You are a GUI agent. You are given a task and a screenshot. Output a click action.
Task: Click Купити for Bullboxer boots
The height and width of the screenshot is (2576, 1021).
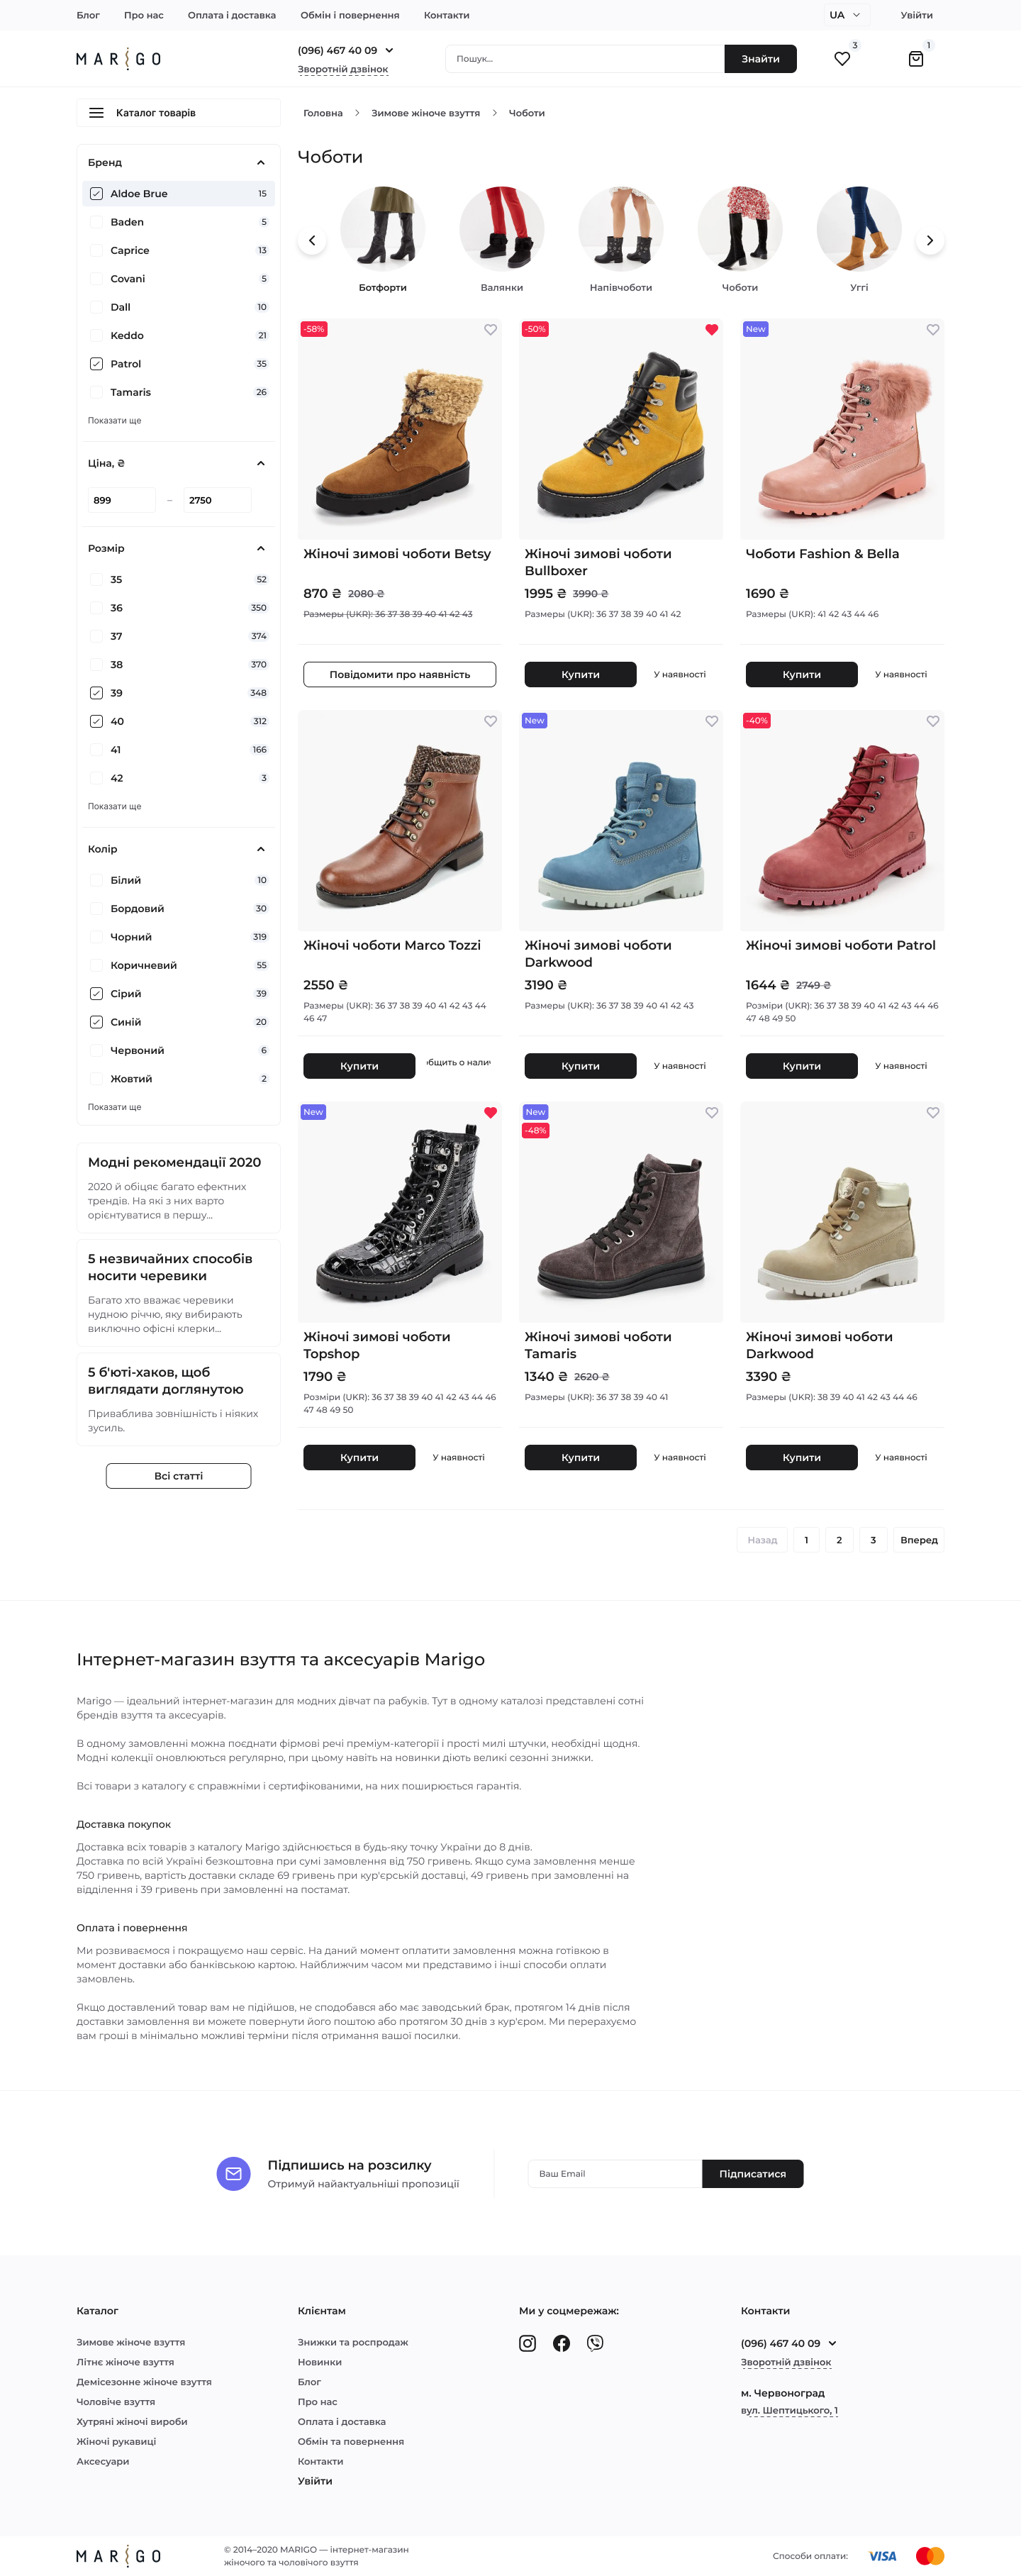[x=580, y=674]
